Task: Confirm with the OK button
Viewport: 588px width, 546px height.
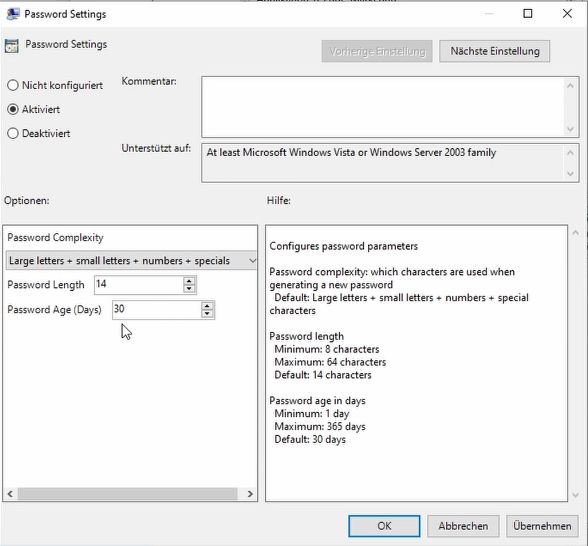Action: (384, 526)
